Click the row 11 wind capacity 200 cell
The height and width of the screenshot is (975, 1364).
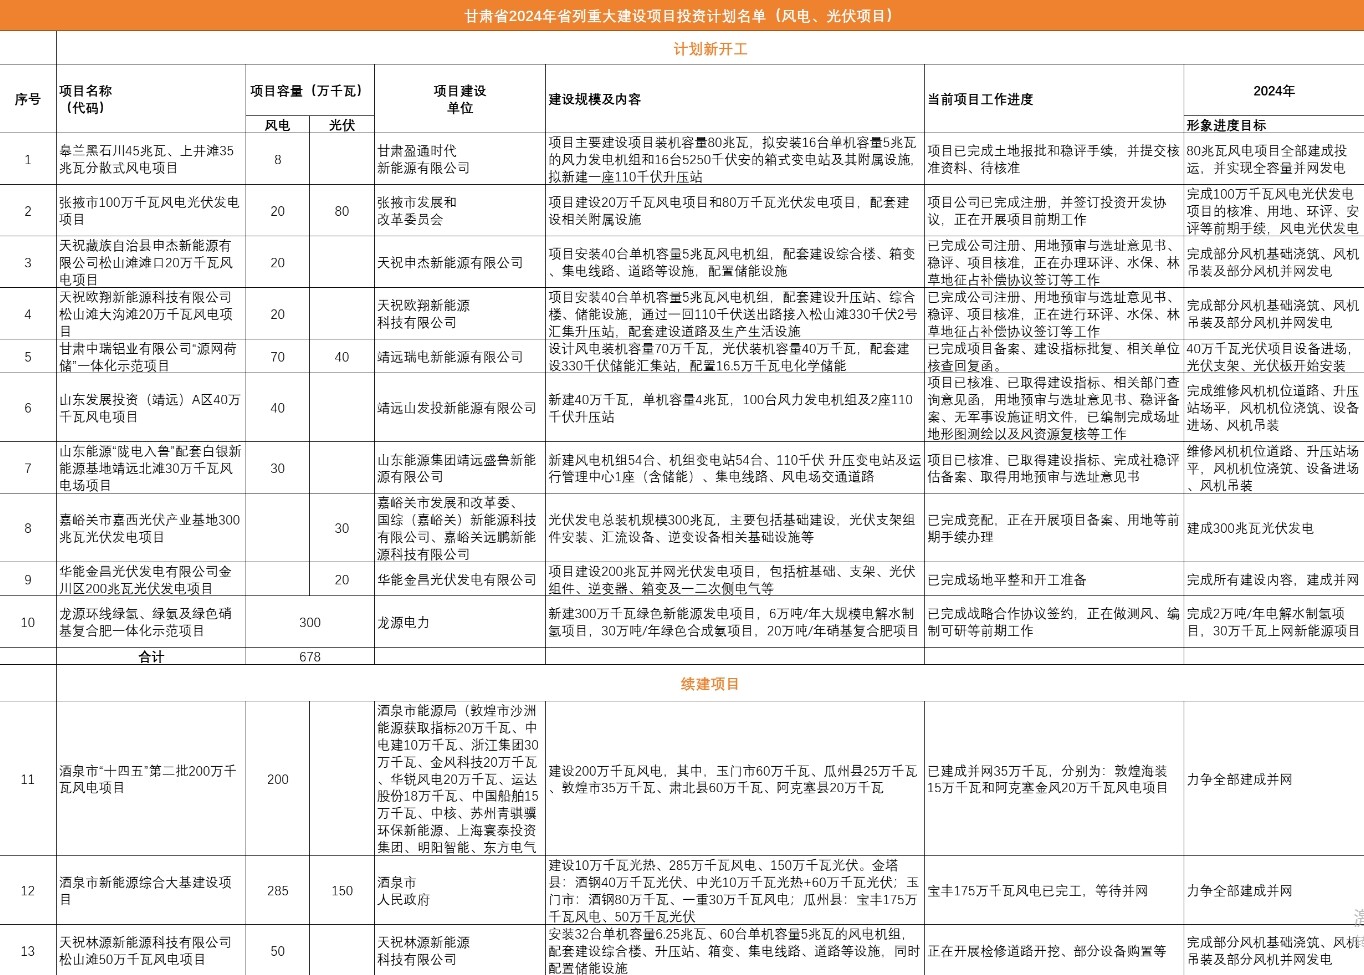tap(277, 779)
